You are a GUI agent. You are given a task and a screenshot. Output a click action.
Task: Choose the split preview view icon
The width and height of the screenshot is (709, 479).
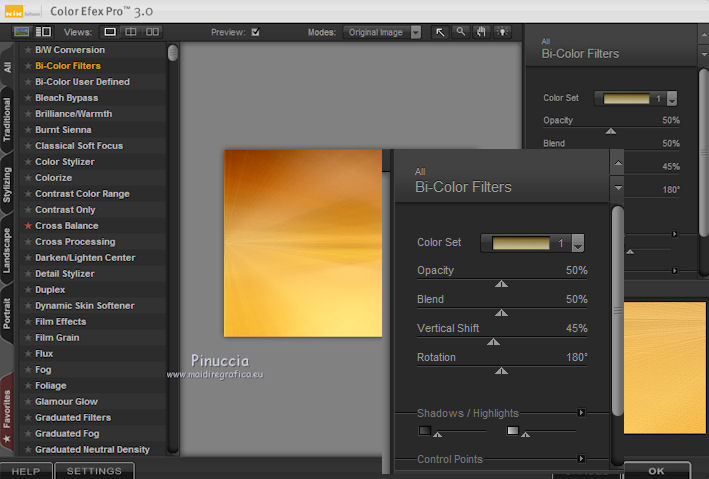[x=131, y=32]
